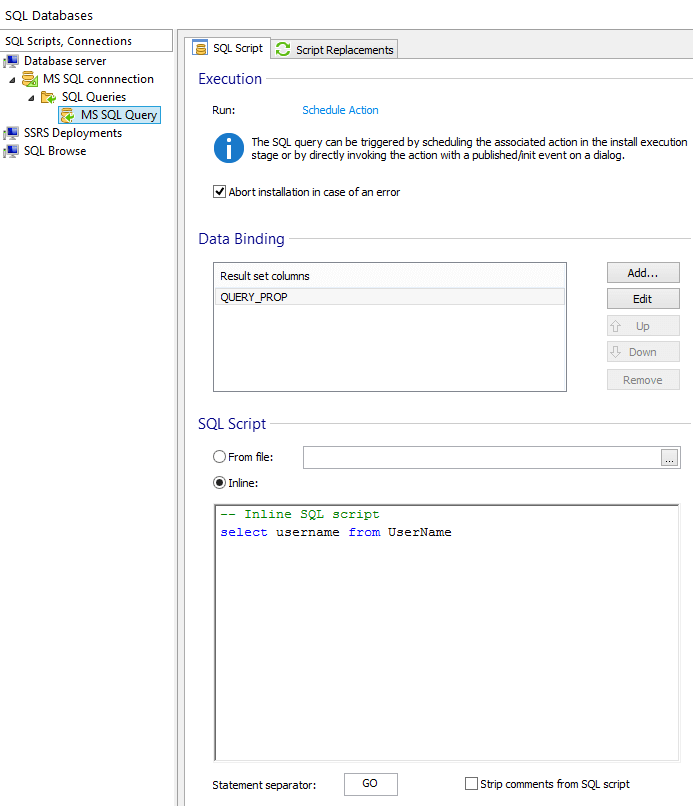Click the Up arrow icon
693x806 pixels.
pos(615,326)
